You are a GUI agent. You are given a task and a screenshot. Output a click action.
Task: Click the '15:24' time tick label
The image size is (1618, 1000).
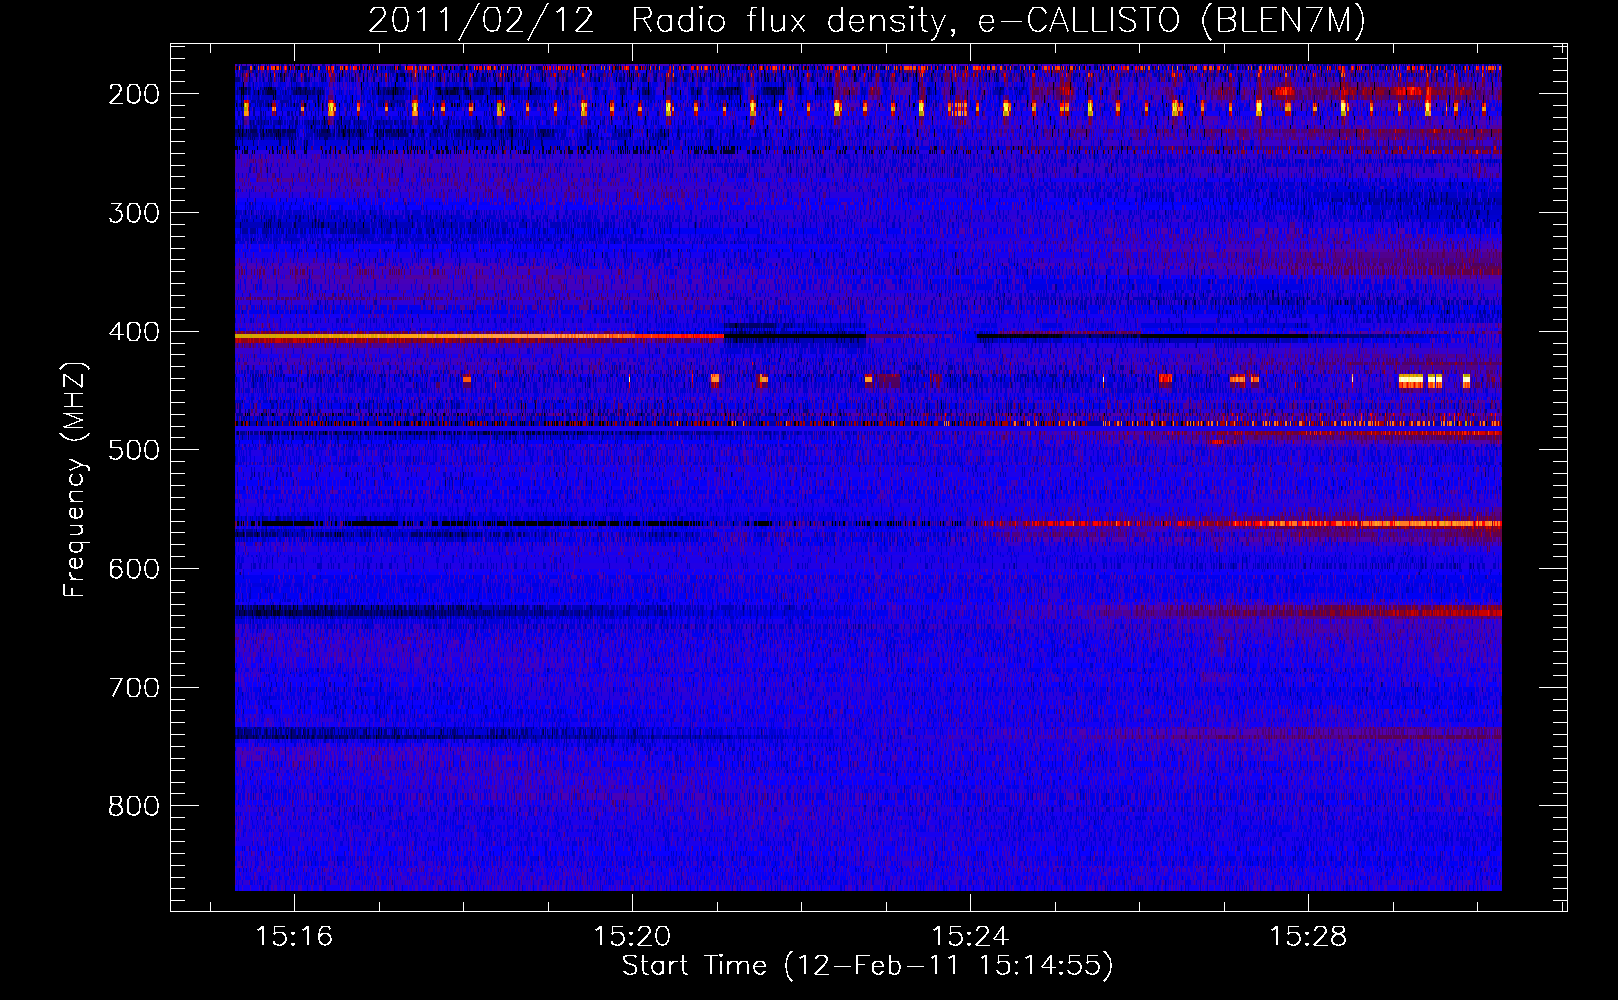[970, 937]
